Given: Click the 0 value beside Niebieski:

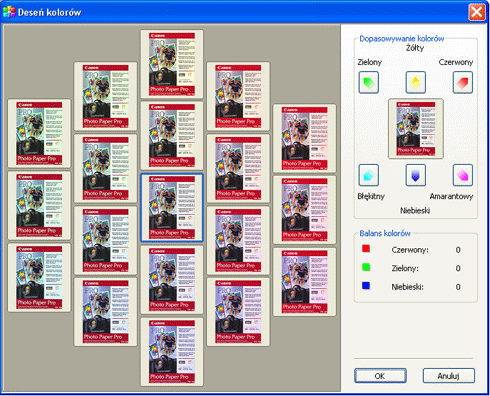Looking at the screenshot, I should point(458,287).
